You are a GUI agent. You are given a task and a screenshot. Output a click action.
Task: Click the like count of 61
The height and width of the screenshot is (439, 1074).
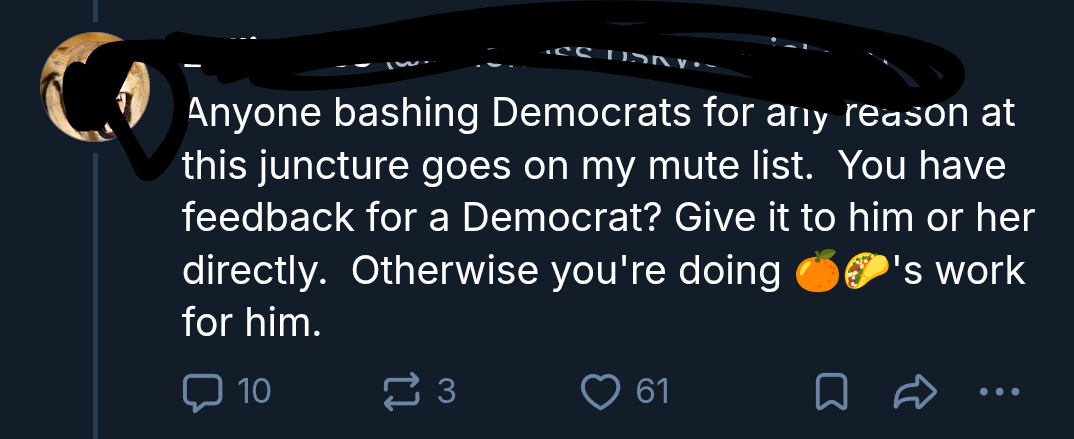[x=652, y=391]
